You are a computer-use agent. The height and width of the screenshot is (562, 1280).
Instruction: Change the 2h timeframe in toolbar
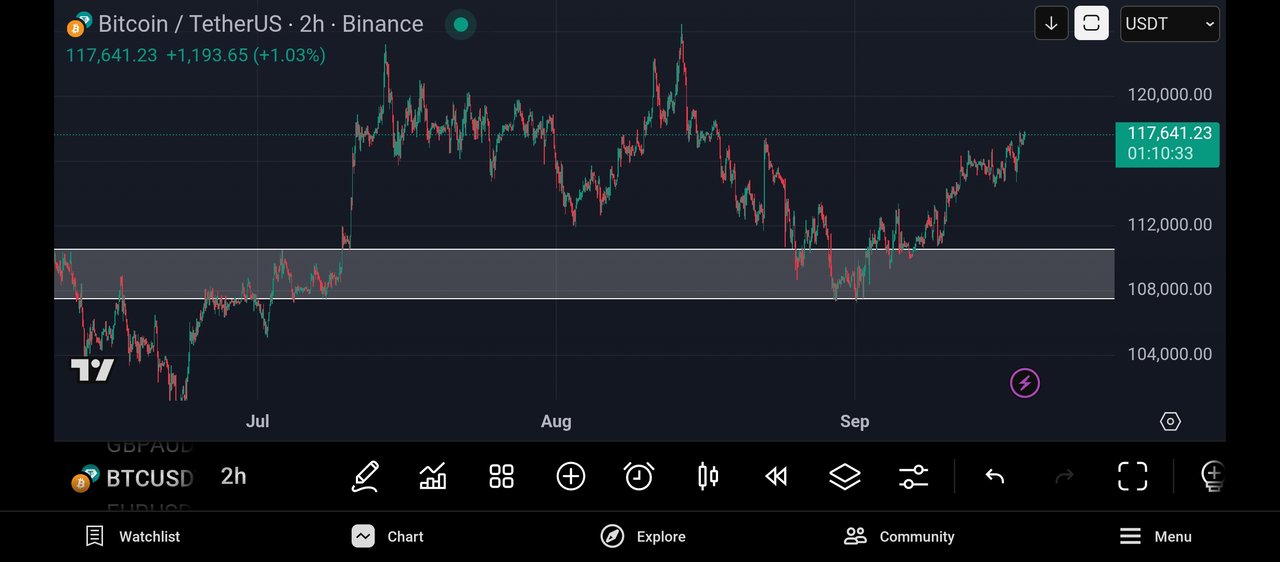(233, 476)
